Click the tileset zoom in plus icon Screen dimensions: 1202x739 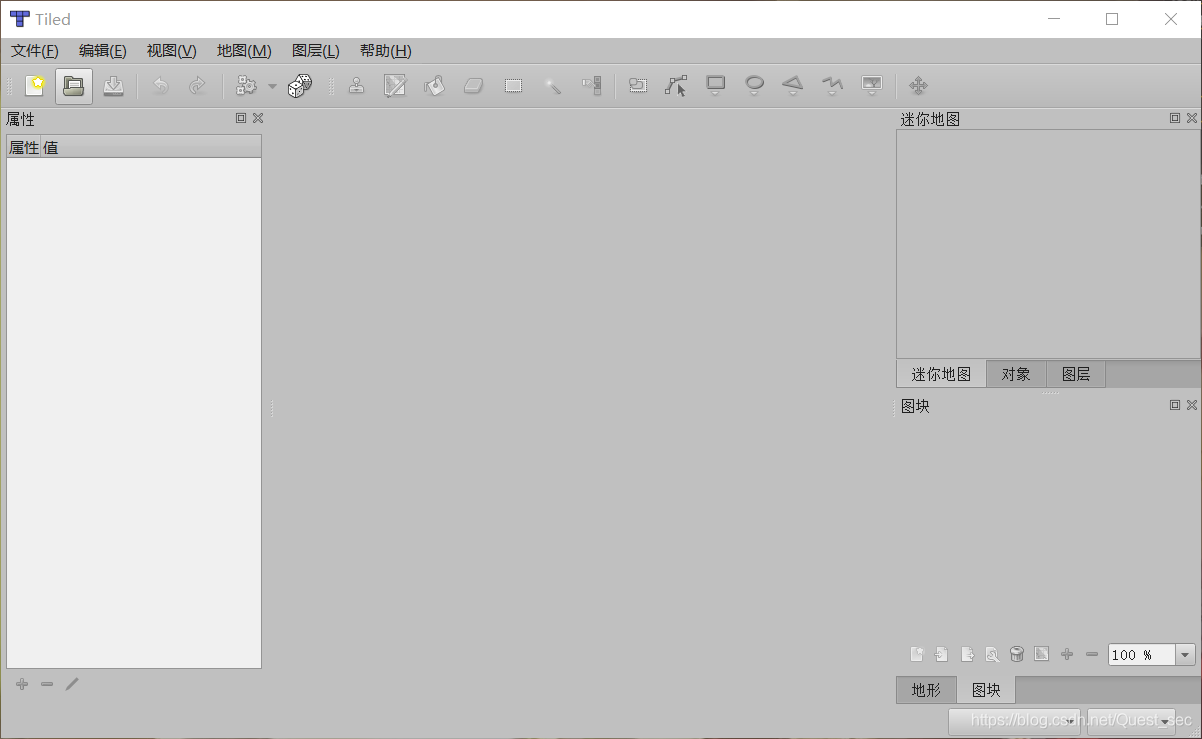(x=1067, y=655)
